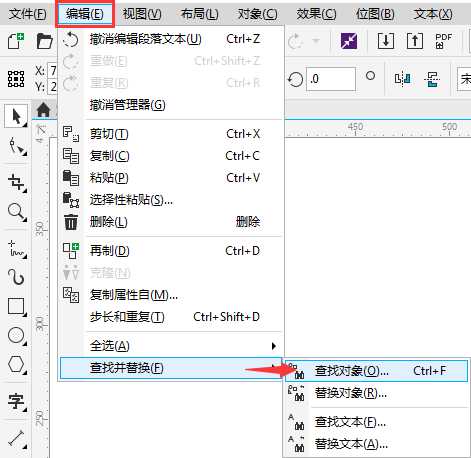Image resolution: width=471 pixels, height=458 pixels.
Task: Select the Polygon tool
Action: (x=17, y=364)
